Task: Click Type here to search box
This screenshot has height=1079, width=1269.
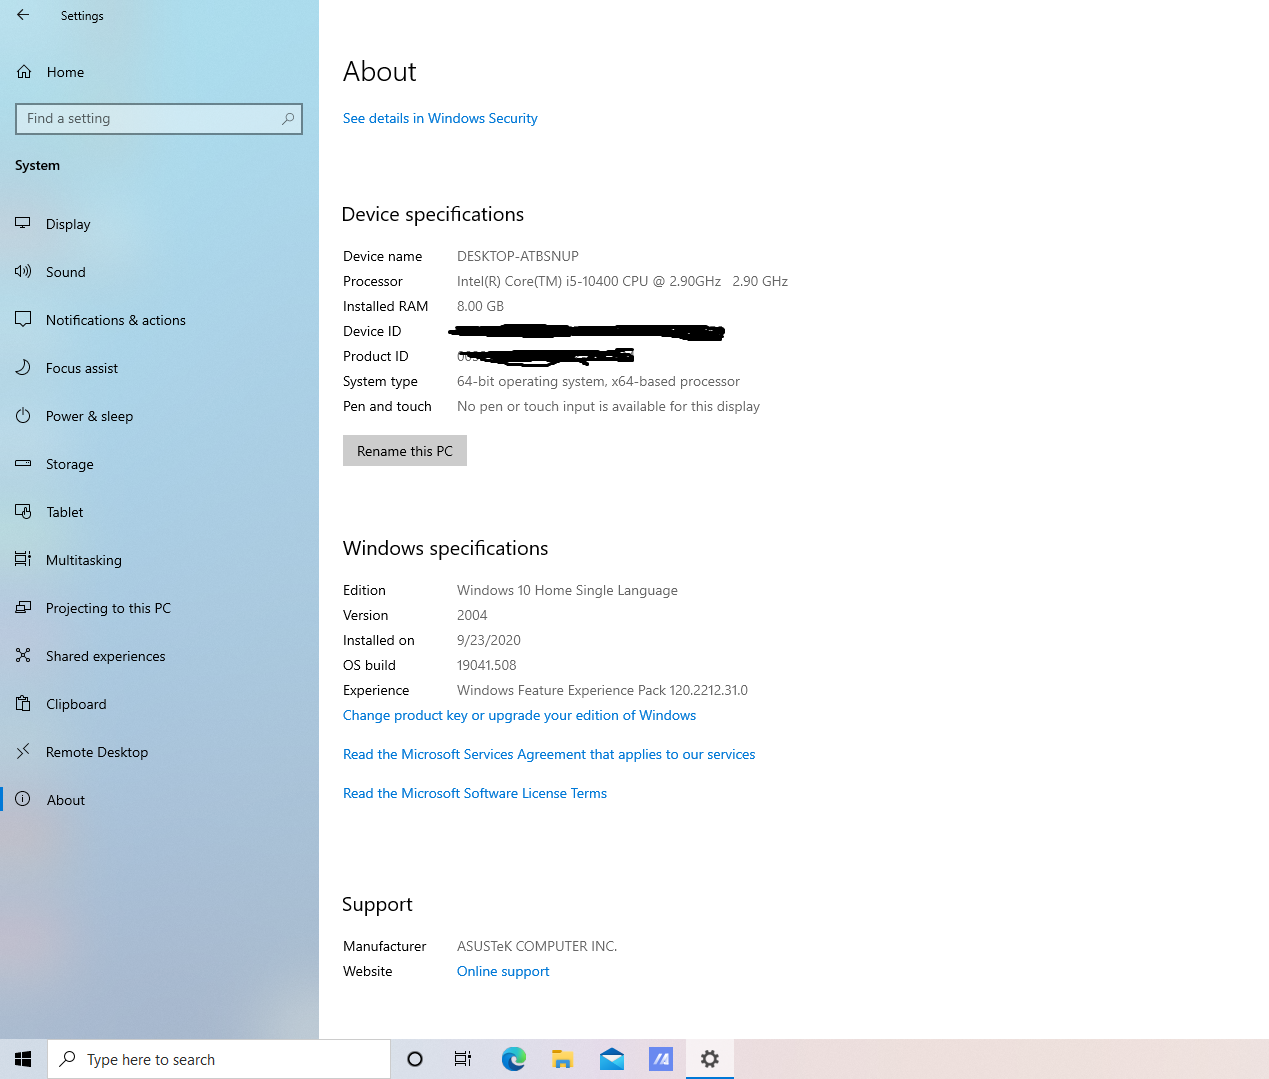Action: click(219, 1059)
